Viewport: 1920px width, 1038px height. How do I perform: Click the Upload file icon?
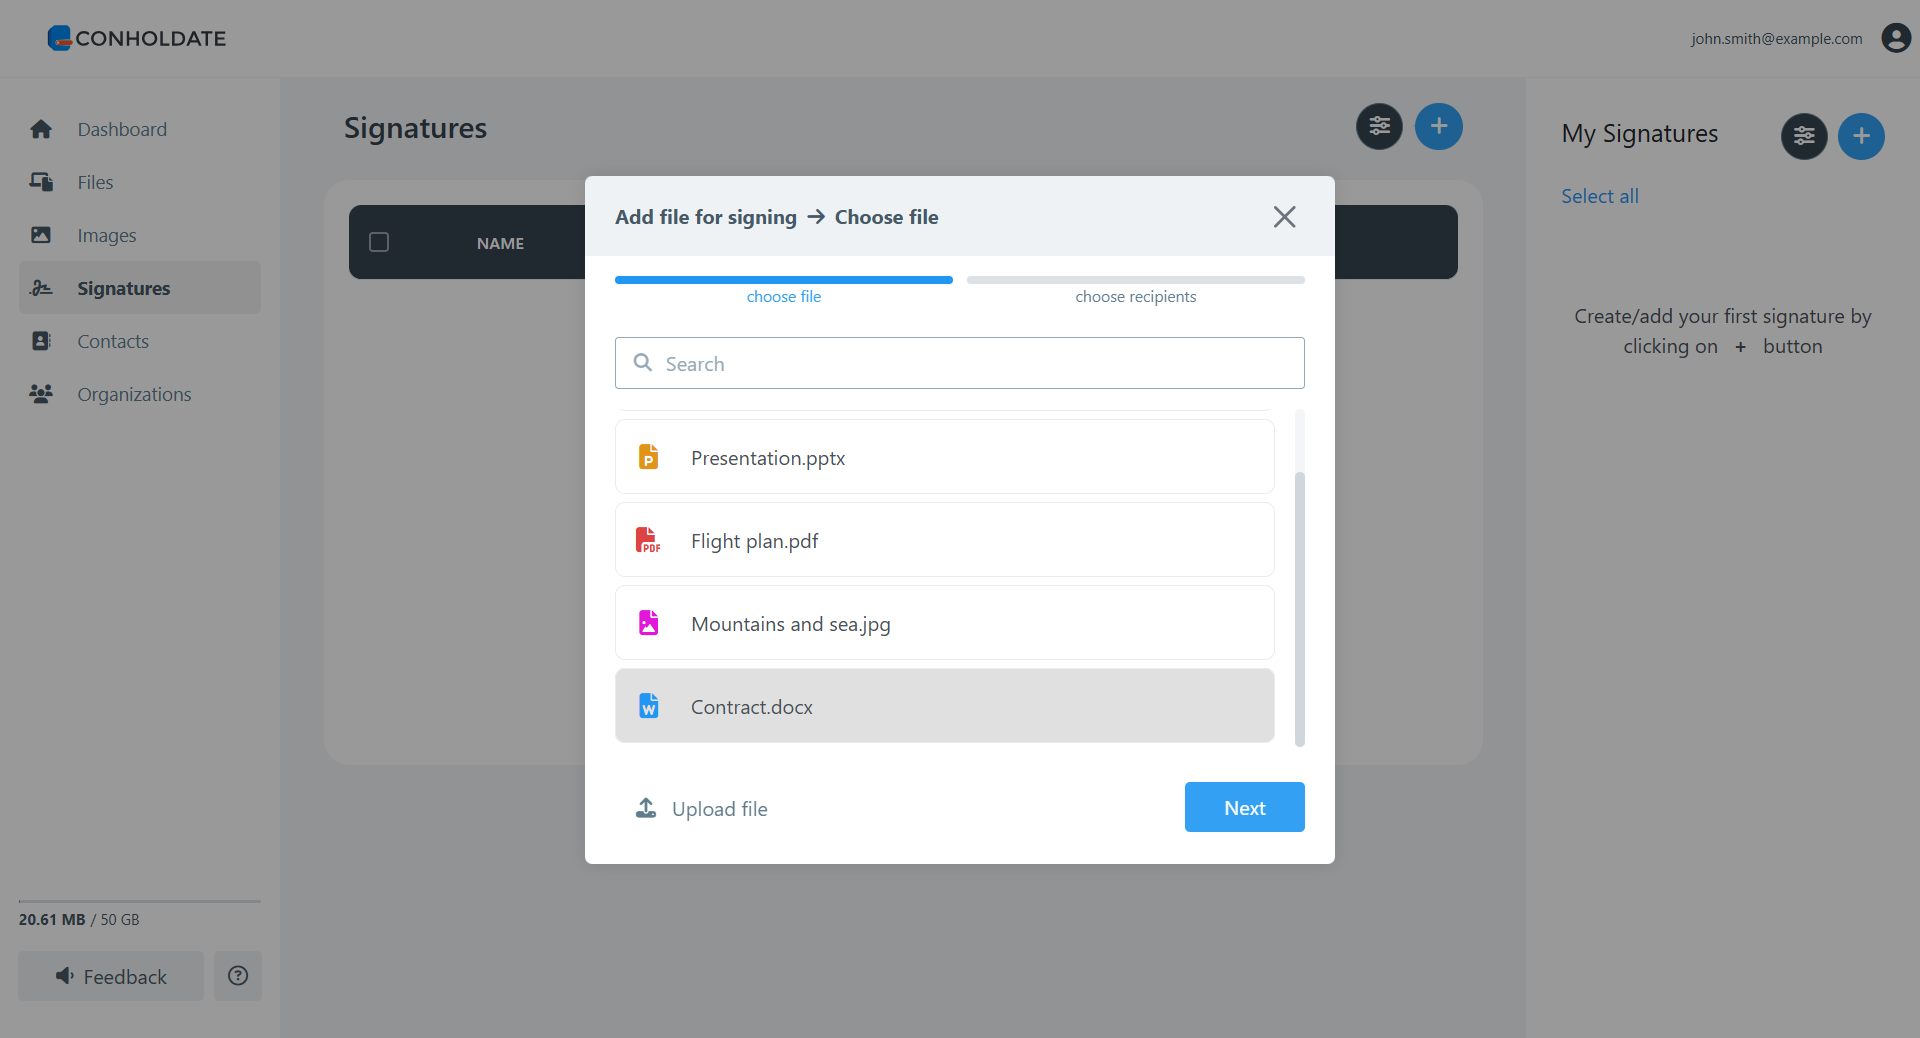pos(646,808)
